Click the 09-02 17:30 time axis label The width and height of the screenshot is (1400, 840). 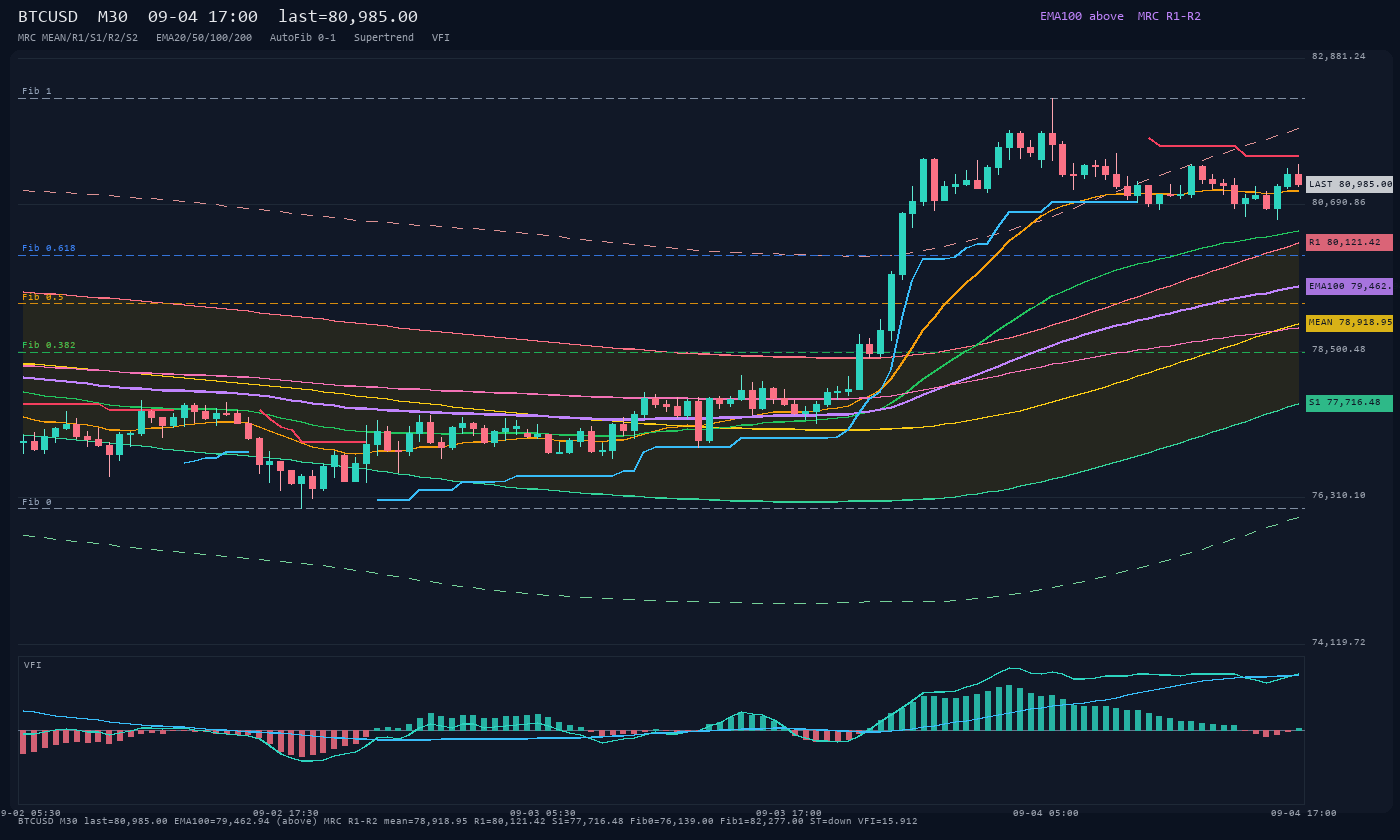coord(286,813)
